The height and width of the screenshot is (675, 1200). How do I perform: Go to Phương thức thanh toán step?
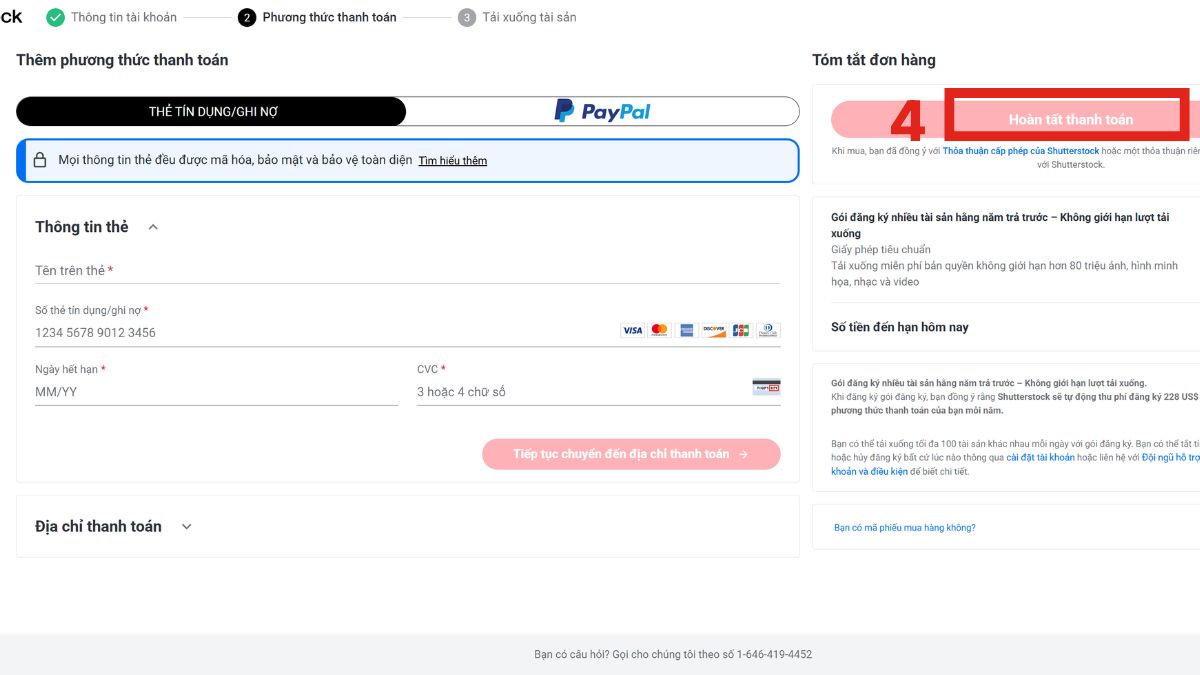pos(317,17)
